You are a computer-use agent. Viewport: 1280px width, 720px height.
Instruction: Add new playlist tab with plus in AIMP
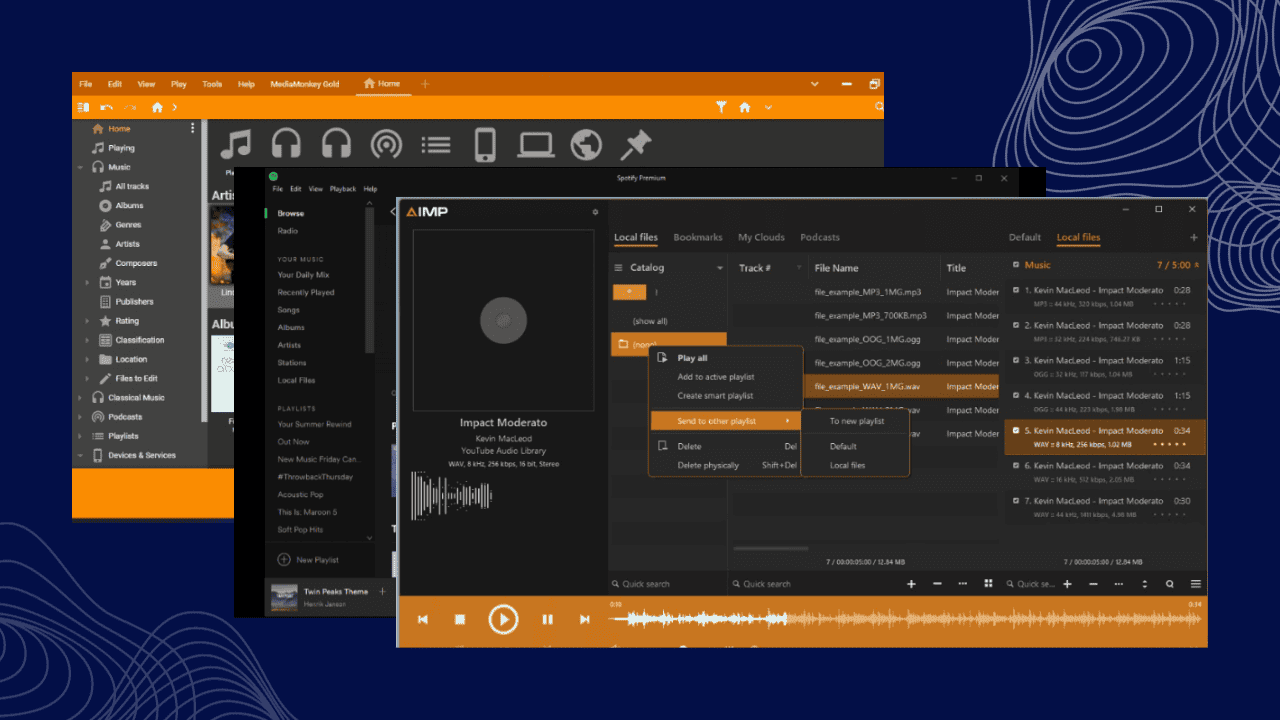tap(1193, 238)
